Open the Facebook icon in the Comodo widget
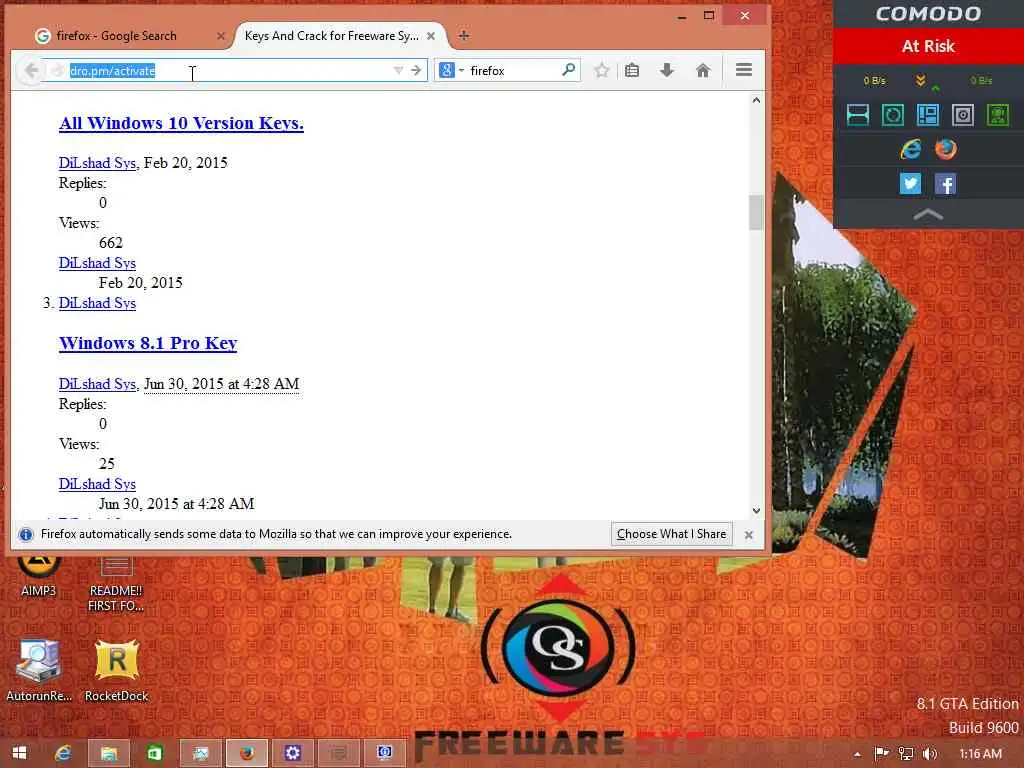Image resolution: width=1024 pixels, height=768 pixels. [x=945, y=184]
